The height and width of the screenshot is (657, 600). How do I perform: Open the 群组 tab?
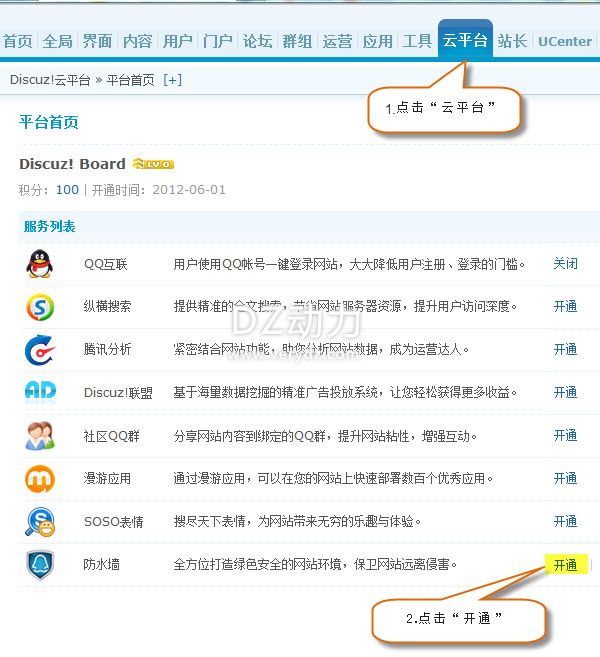pos(297,41)
